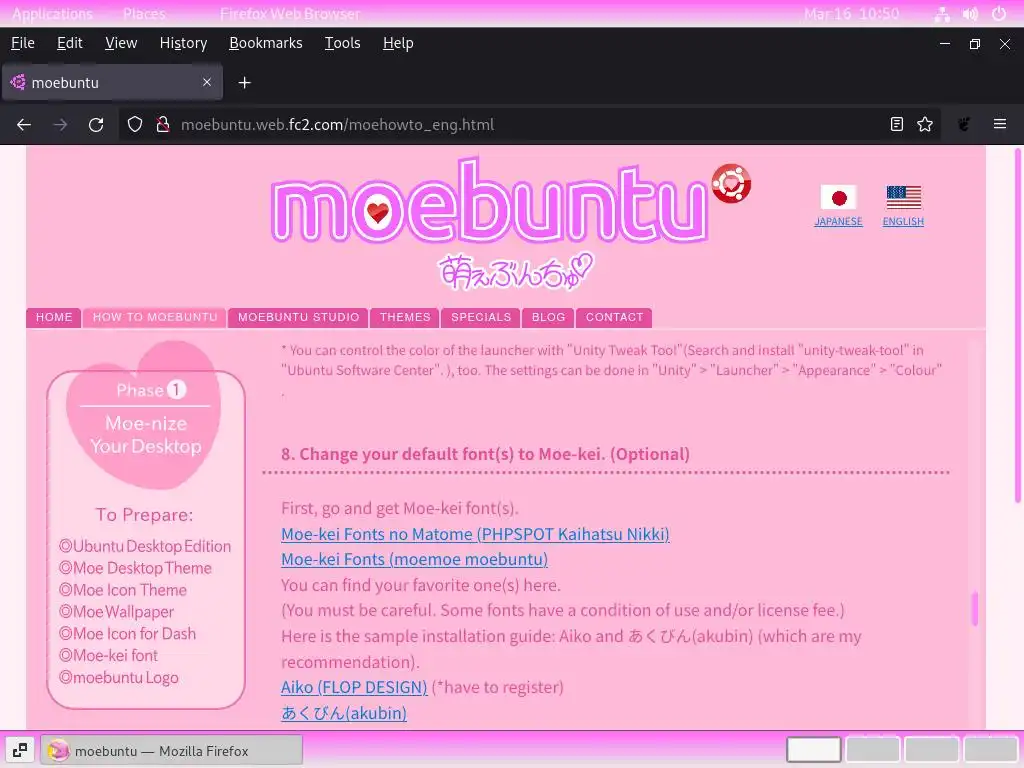
Task: Open a new tab with plus button
Action: (244, 82)
